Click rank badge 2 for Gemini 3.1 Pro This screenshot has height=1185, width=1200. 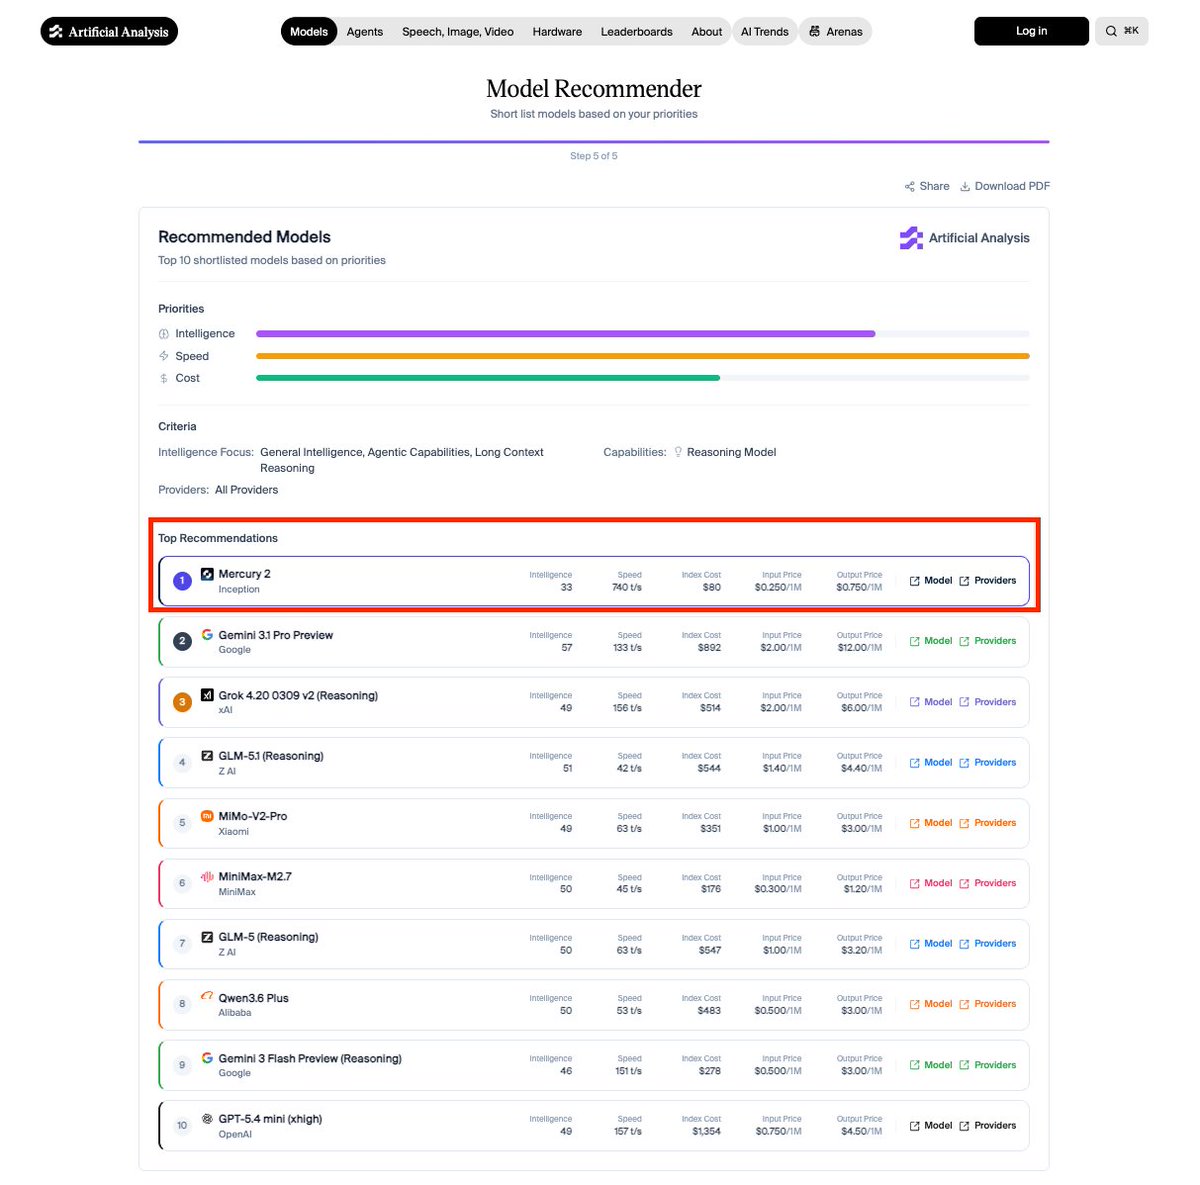[182, 641]
